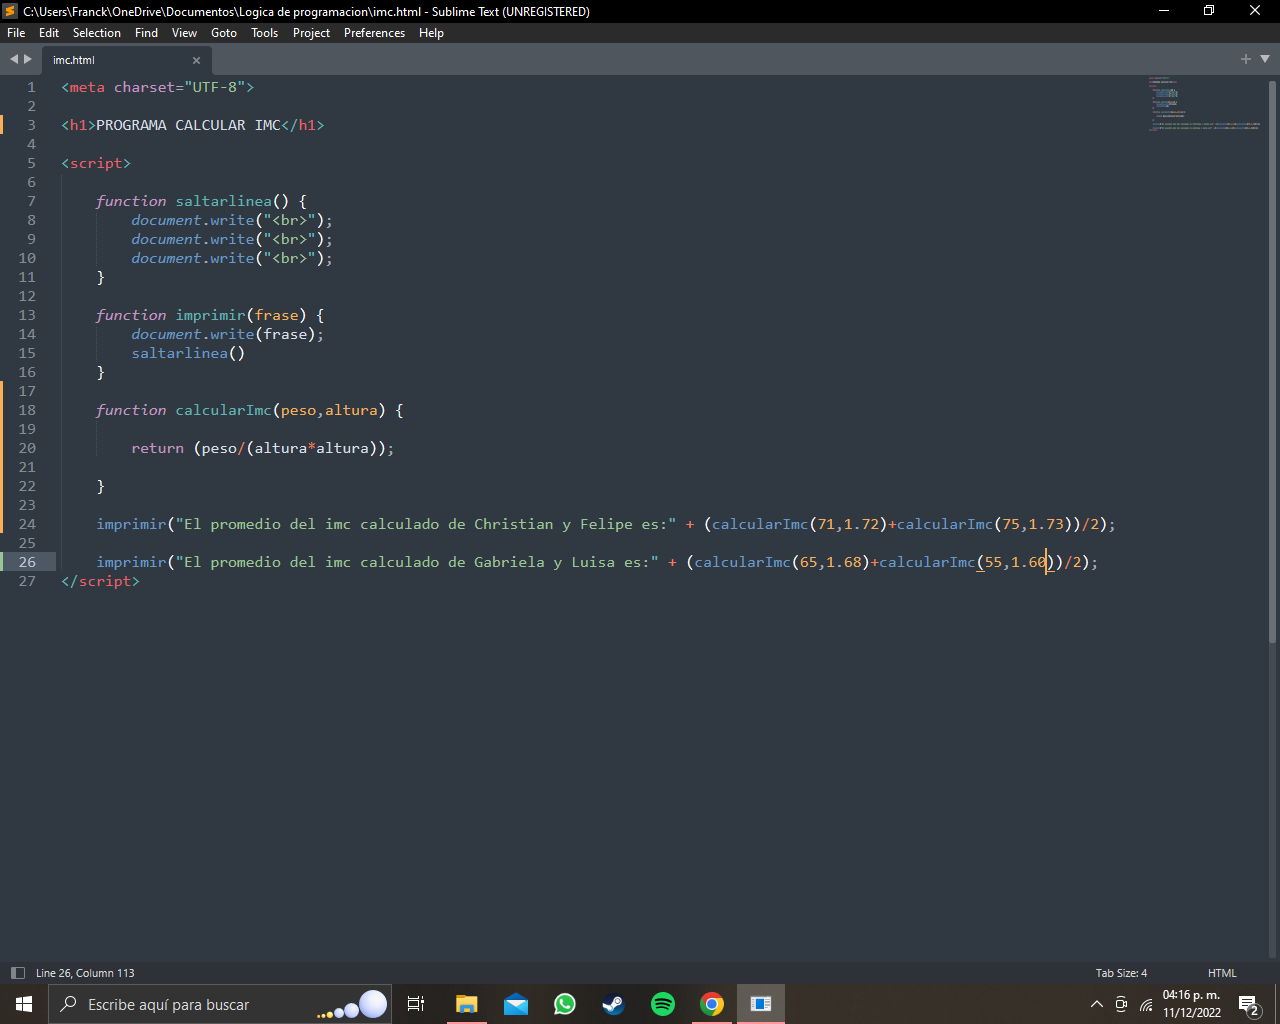Change HTML syntax in status bar
This screenshot has height=1024, width=1280.
click(1222, 973)
